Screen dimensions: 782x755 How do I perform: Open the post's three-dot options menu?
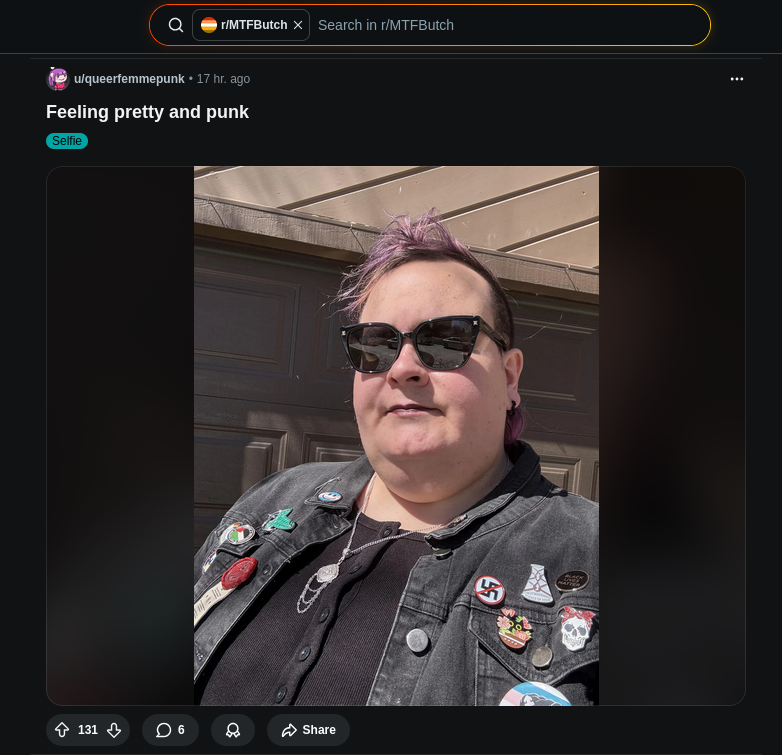tap(737, 79)
